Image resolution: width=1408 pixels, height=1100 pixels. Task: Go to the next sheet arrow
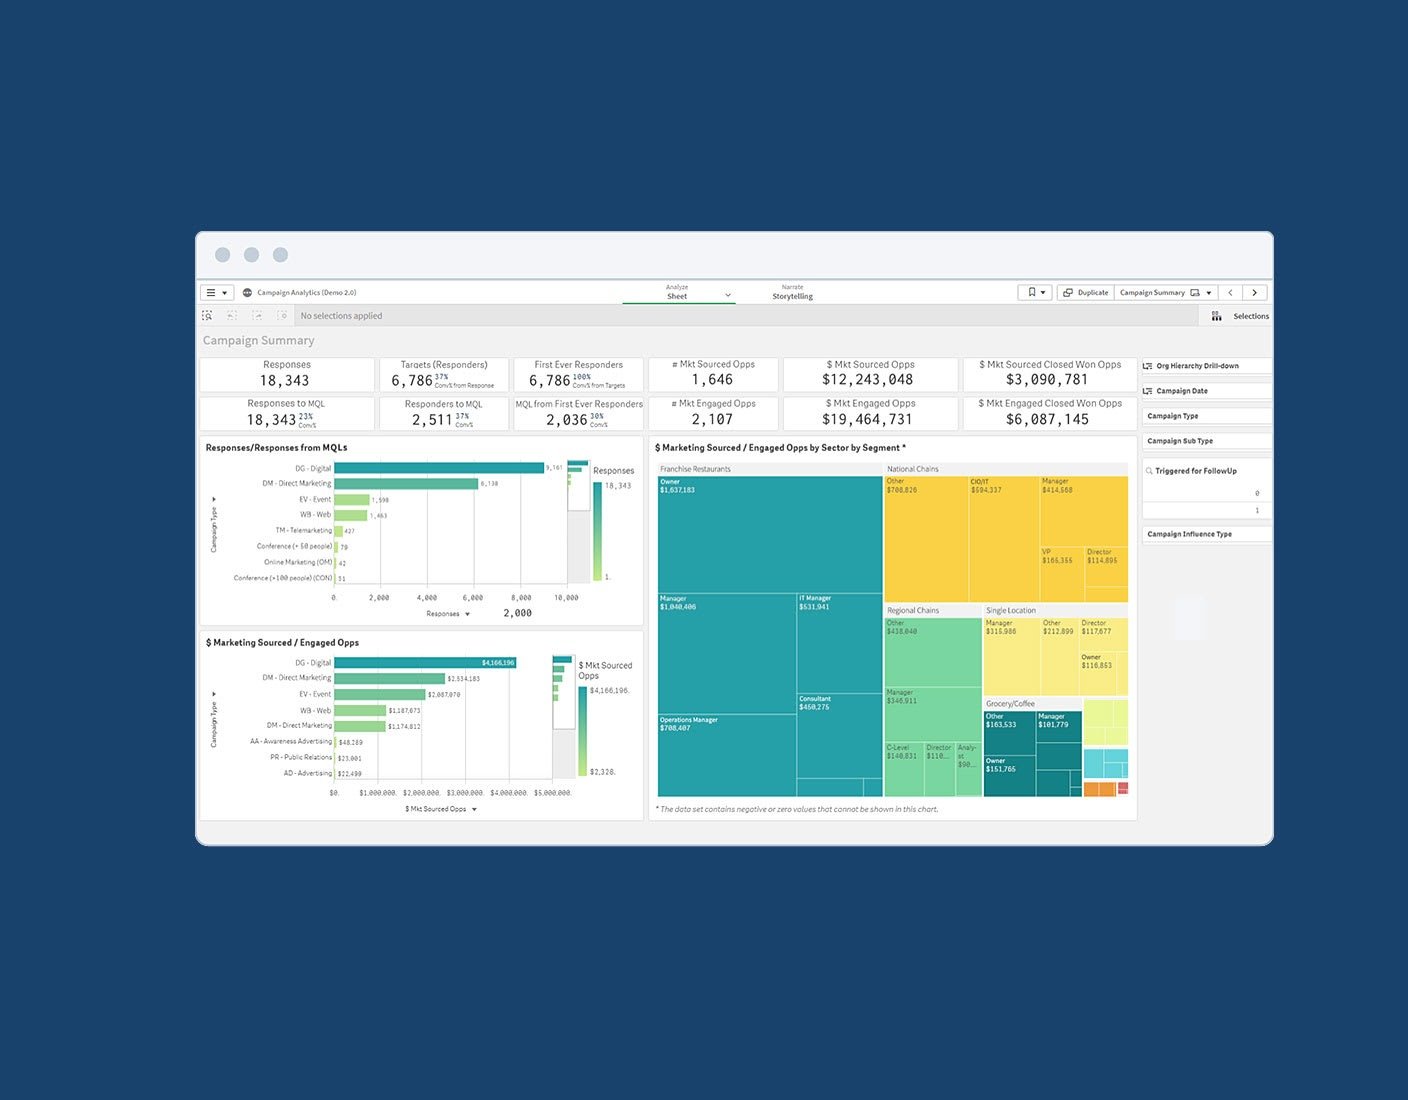1255,293
